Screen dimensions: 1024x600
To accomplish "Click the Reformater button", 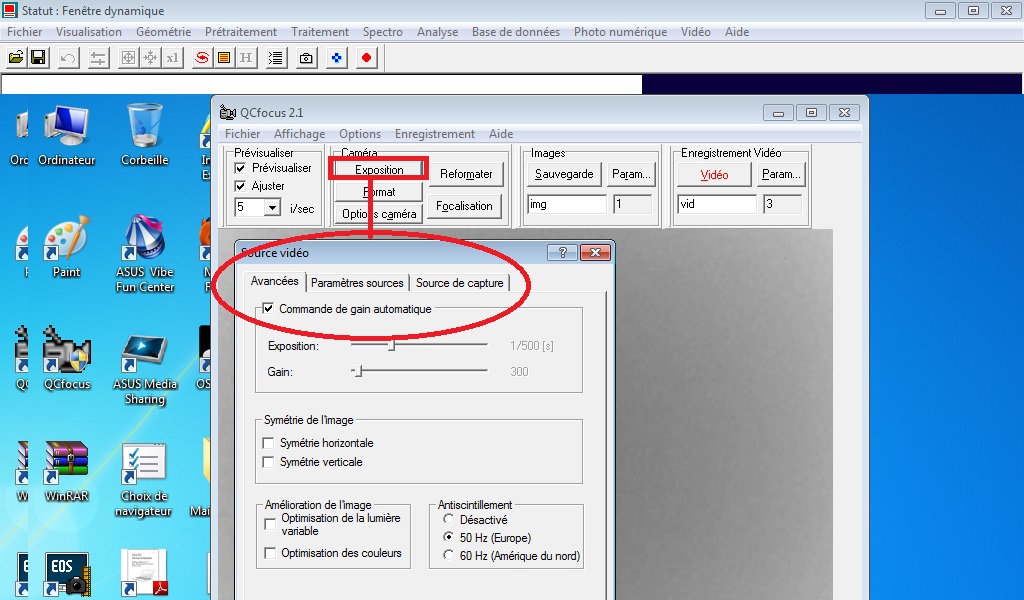I will pyautogui.click(x=466, y=174).
